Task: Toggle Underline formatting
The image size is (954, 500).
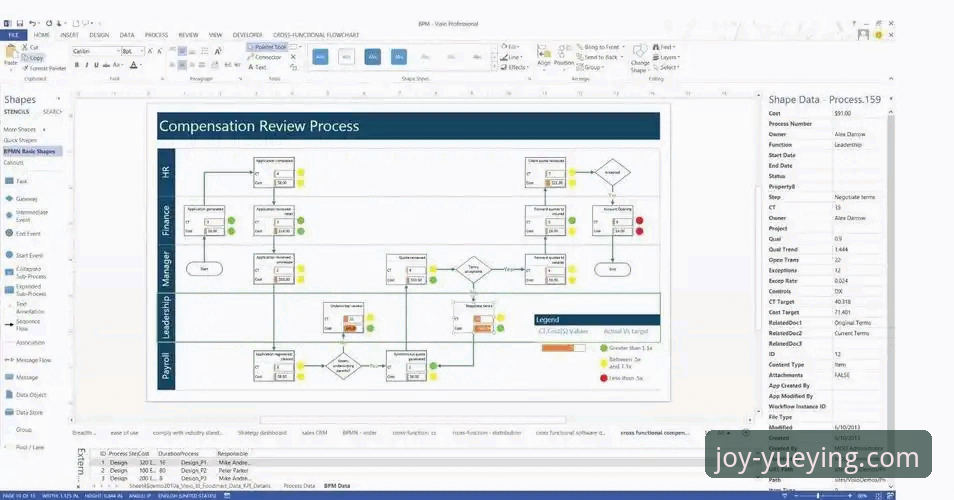Action: pos(96,65)
